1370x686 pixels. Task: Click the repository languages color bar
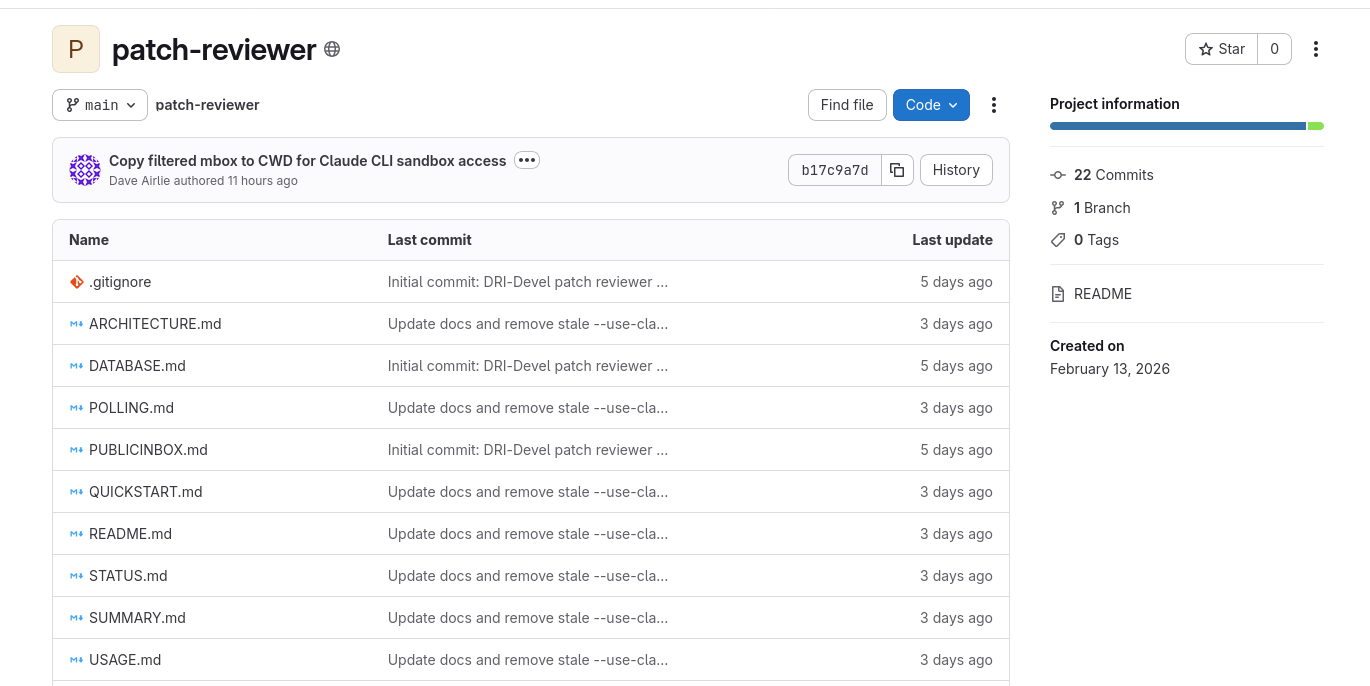click(x=1186, y=126)
